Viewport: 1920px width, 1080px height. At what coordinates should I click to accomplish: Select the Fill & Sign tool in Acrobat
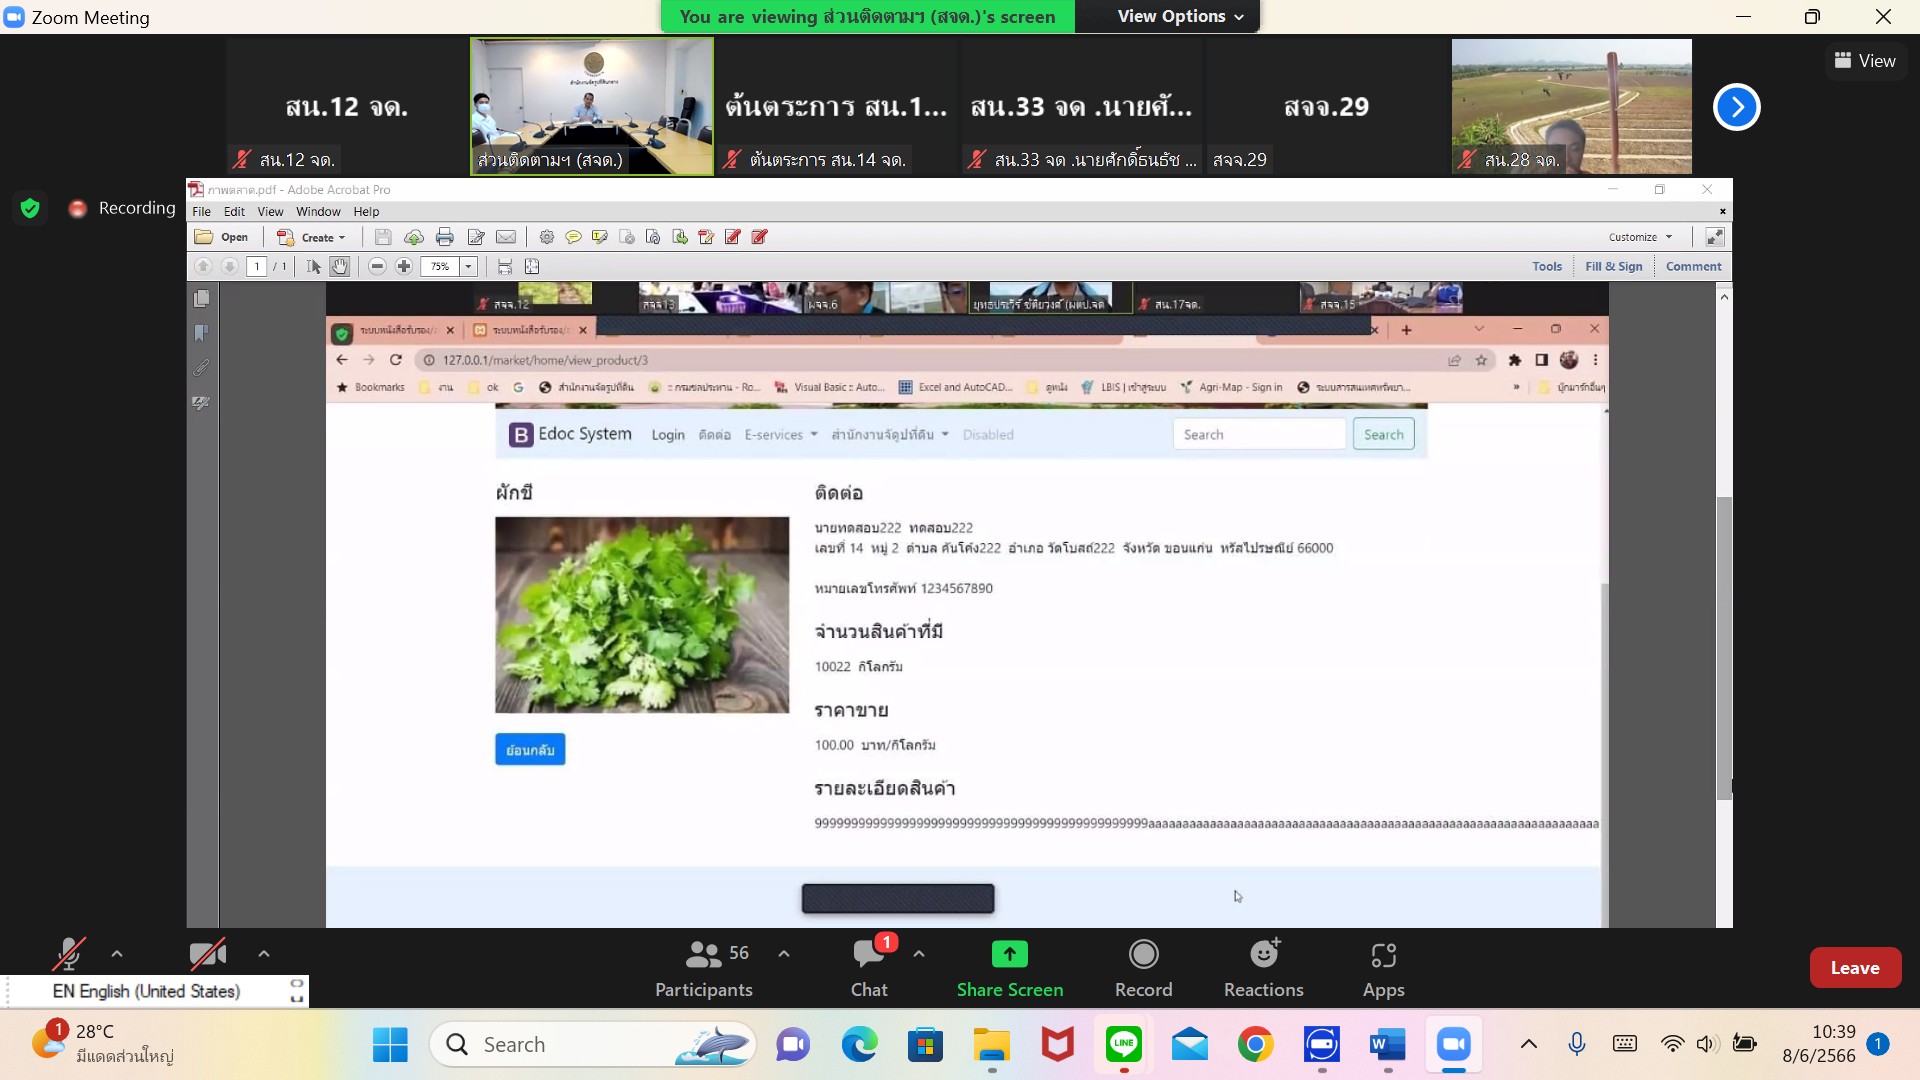(1614, 265)
